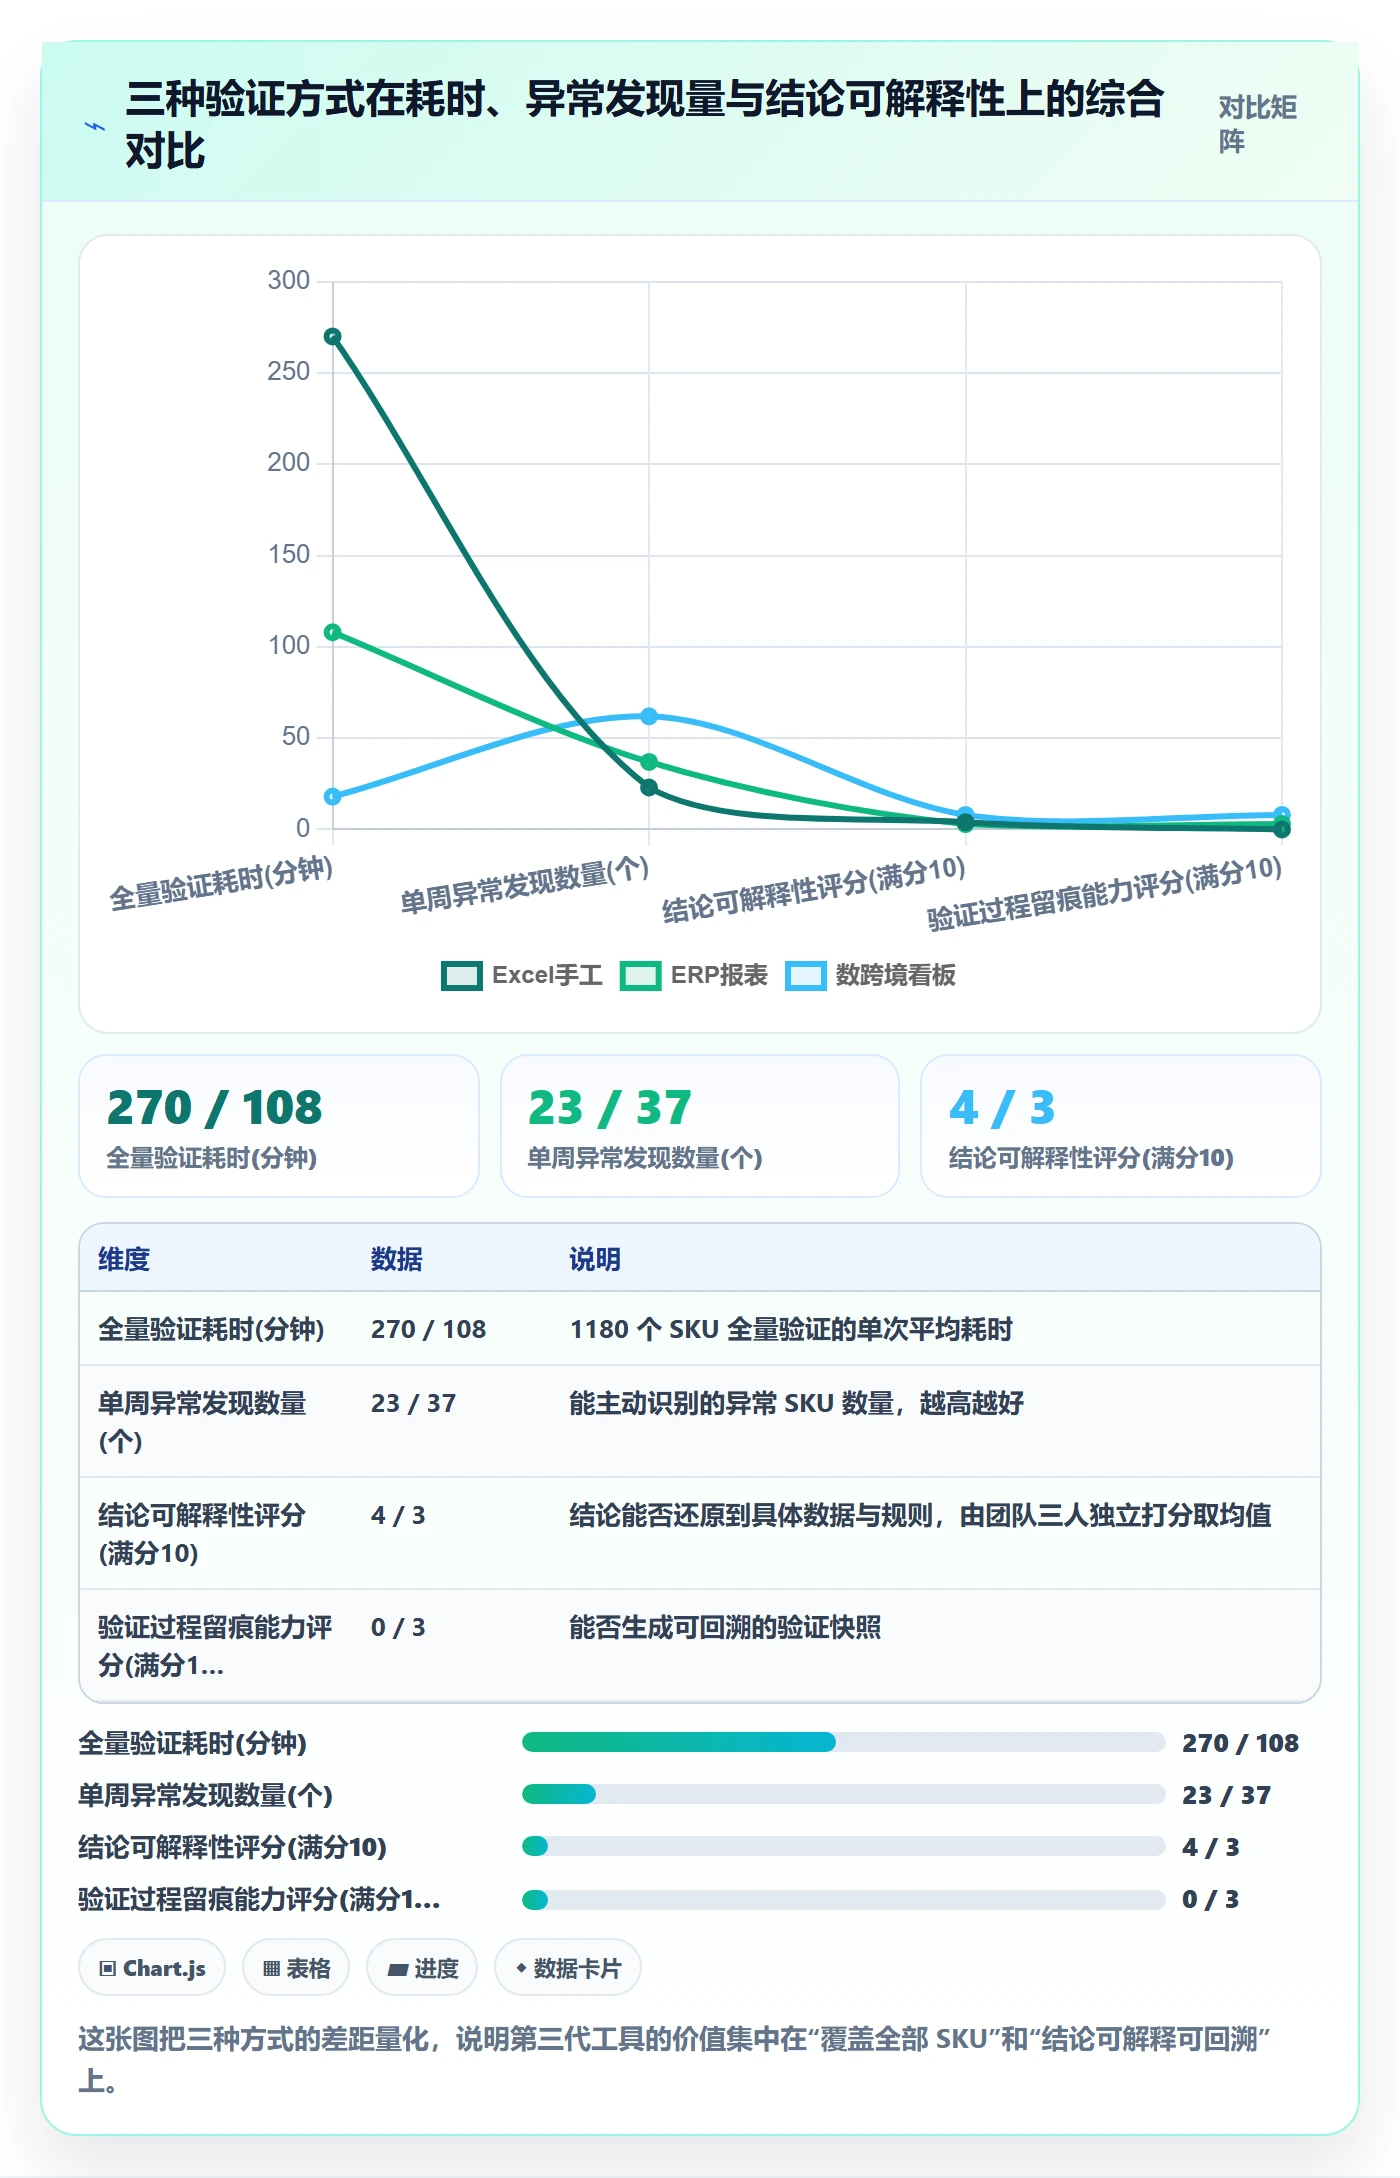The image size is (1400, 2178).
Task: Click the chart x-axis label 单周异常发现数量(个)
Action: (524, 886)
